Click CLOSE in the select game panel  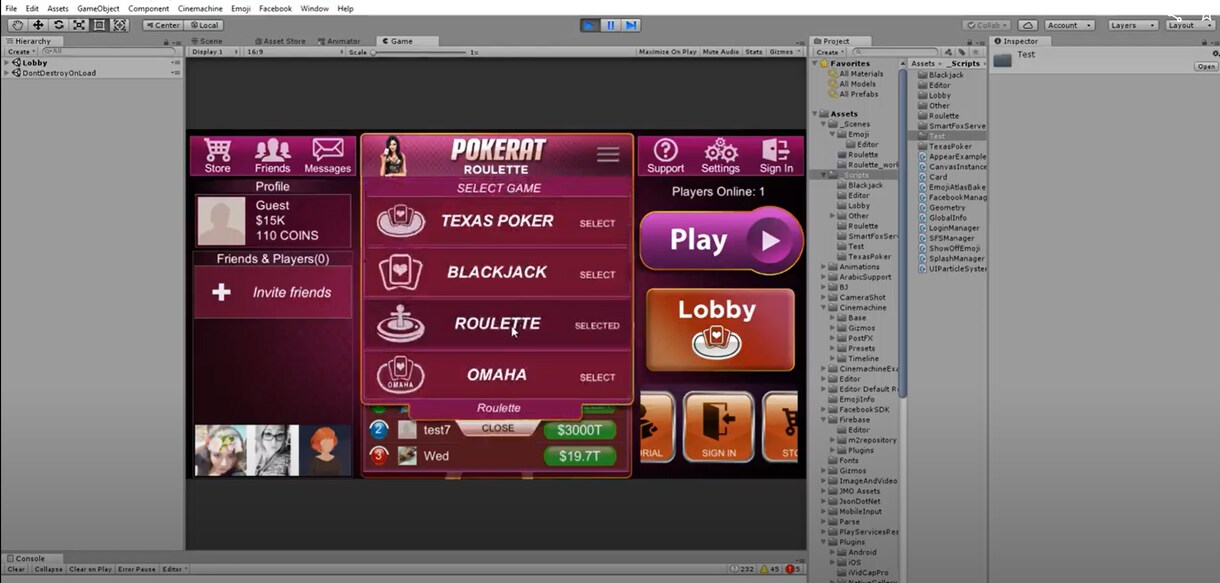click(x=498, y=428)
